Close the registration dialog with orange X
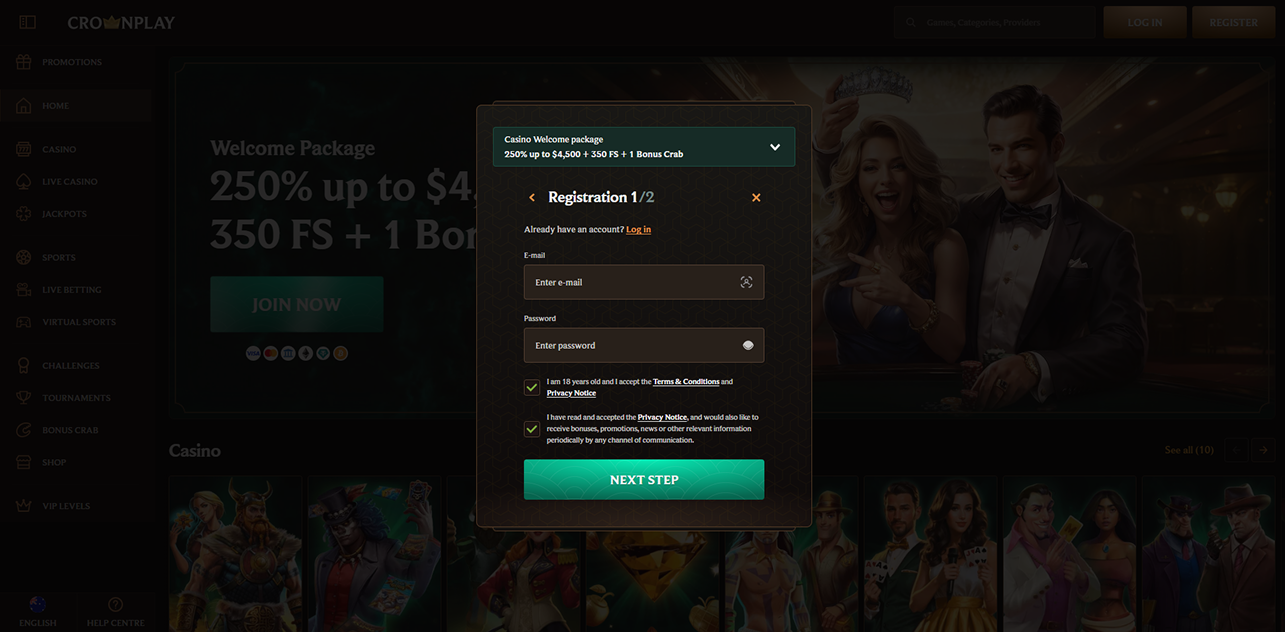Viewport: 1285px width, 632px height. (756, 198)
